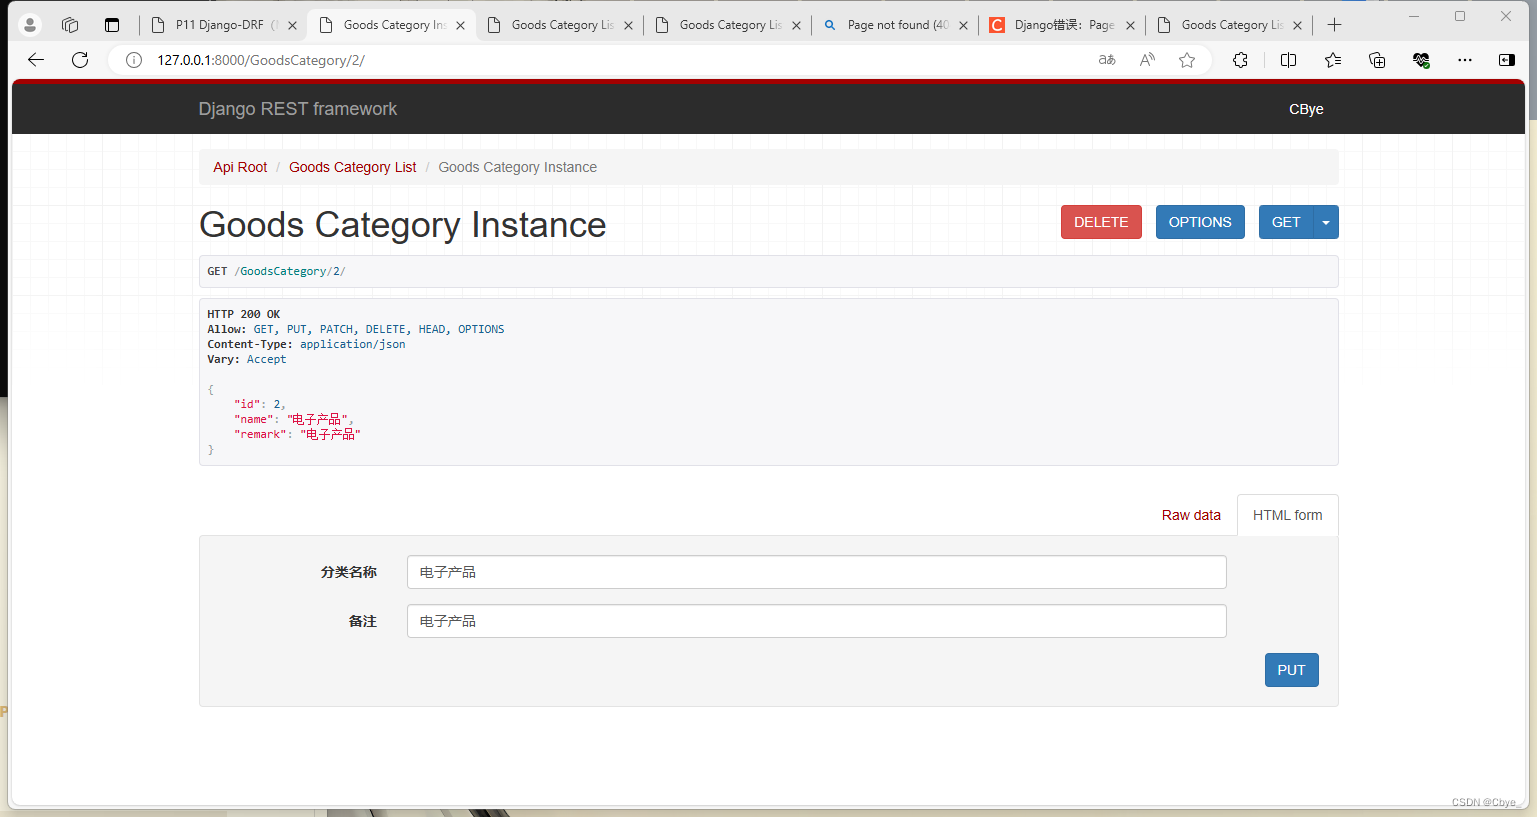Viewport: 1537px width, 817px height.
Task: Add page to favorites star icon
Action: click(x=1187, y=60)
